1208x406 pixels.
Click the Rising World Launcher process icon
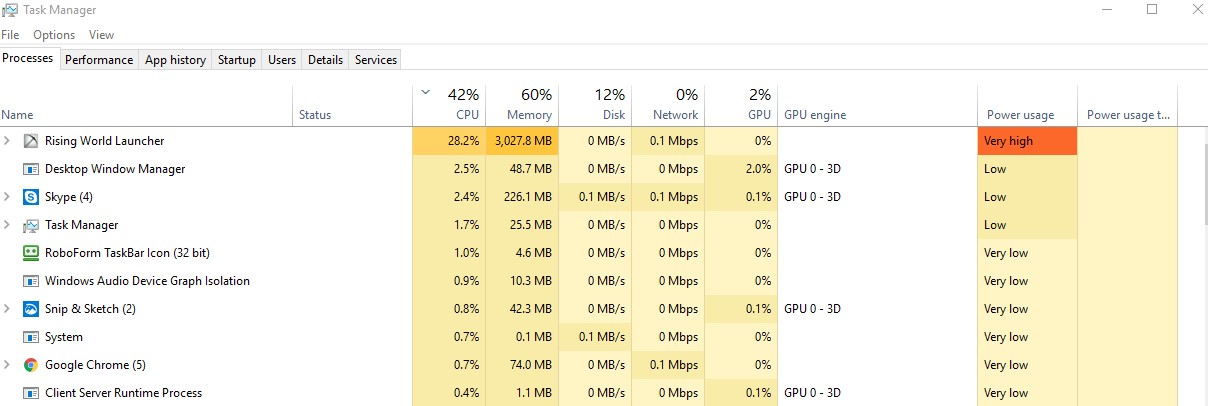point(30,141)
